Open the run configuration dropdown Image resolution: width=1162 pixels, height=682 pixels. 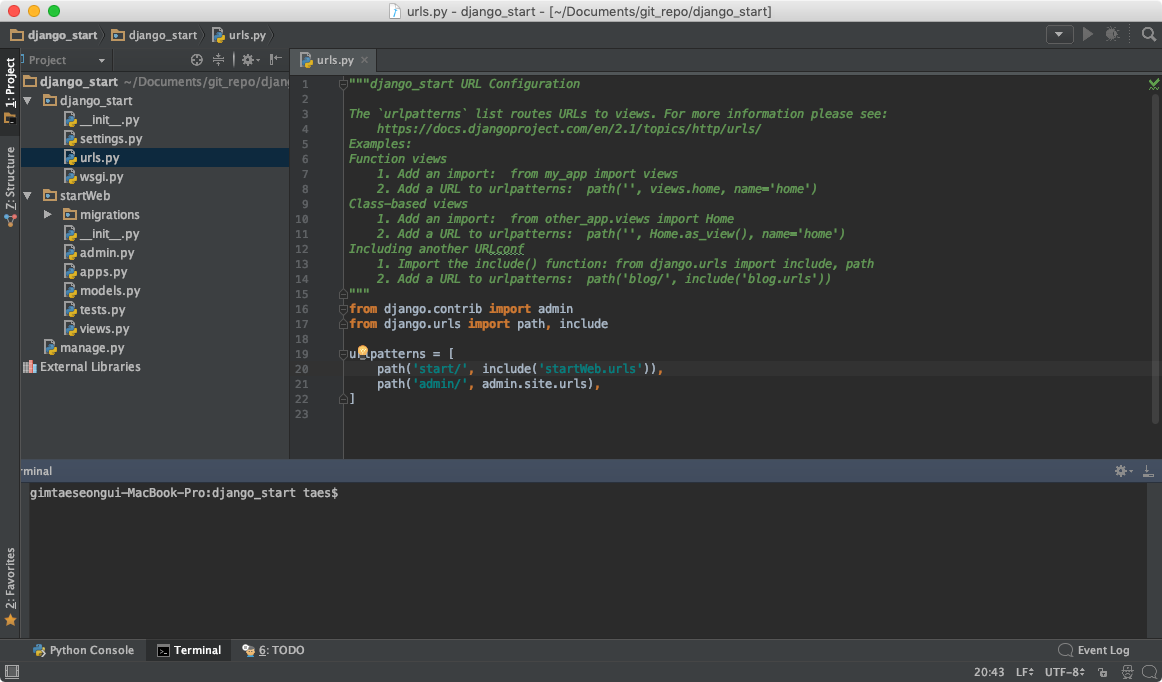coord(1059,34)
